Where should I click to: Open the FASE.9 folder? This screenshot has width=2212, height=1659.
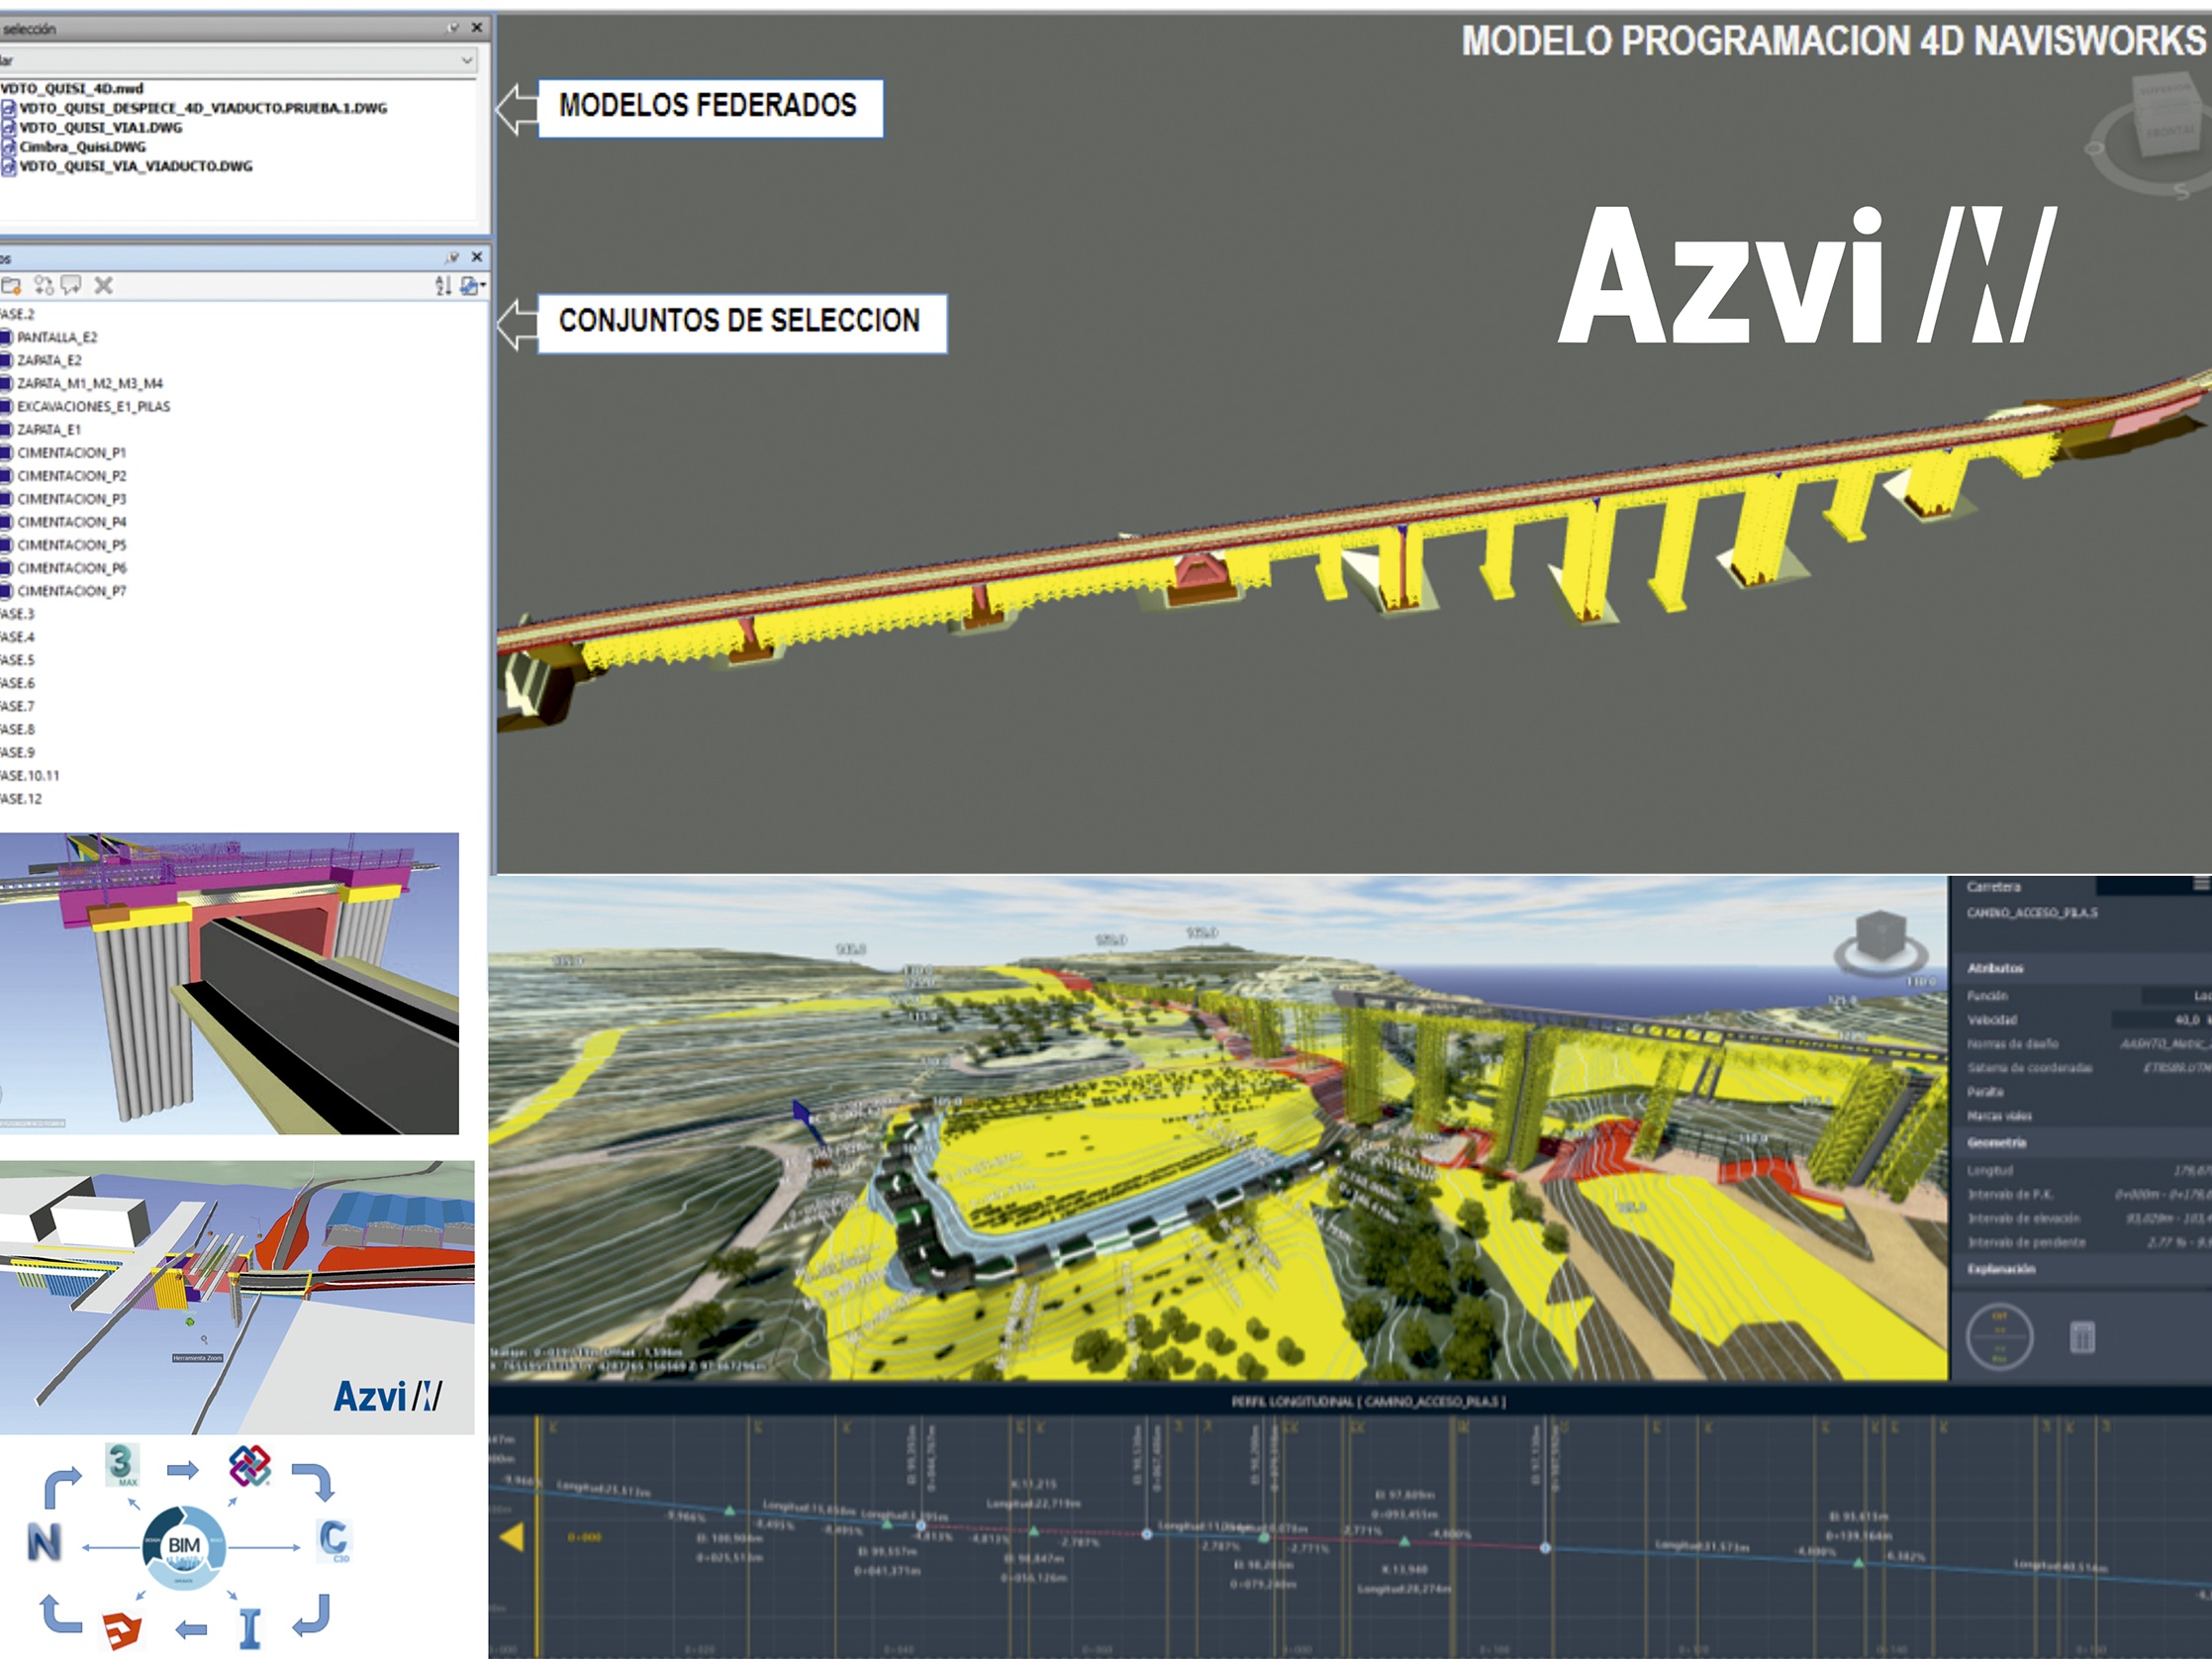click(x=17, y=752)
